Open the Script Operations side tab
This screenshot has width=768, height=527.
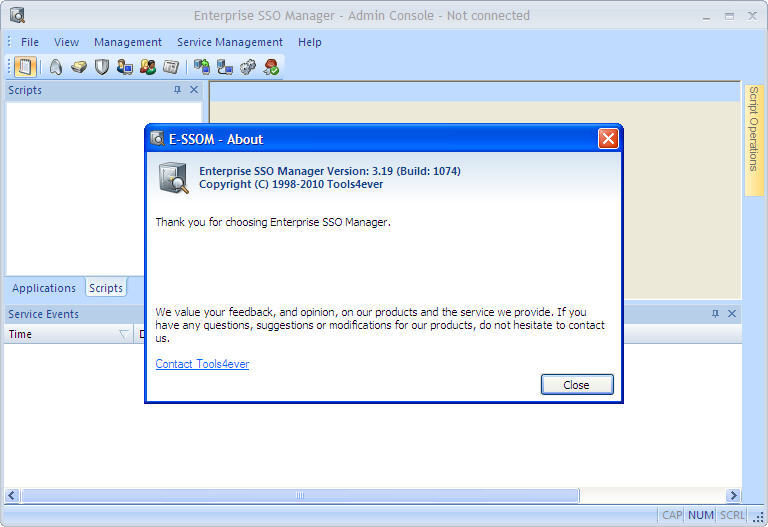[x=754, y=140]
